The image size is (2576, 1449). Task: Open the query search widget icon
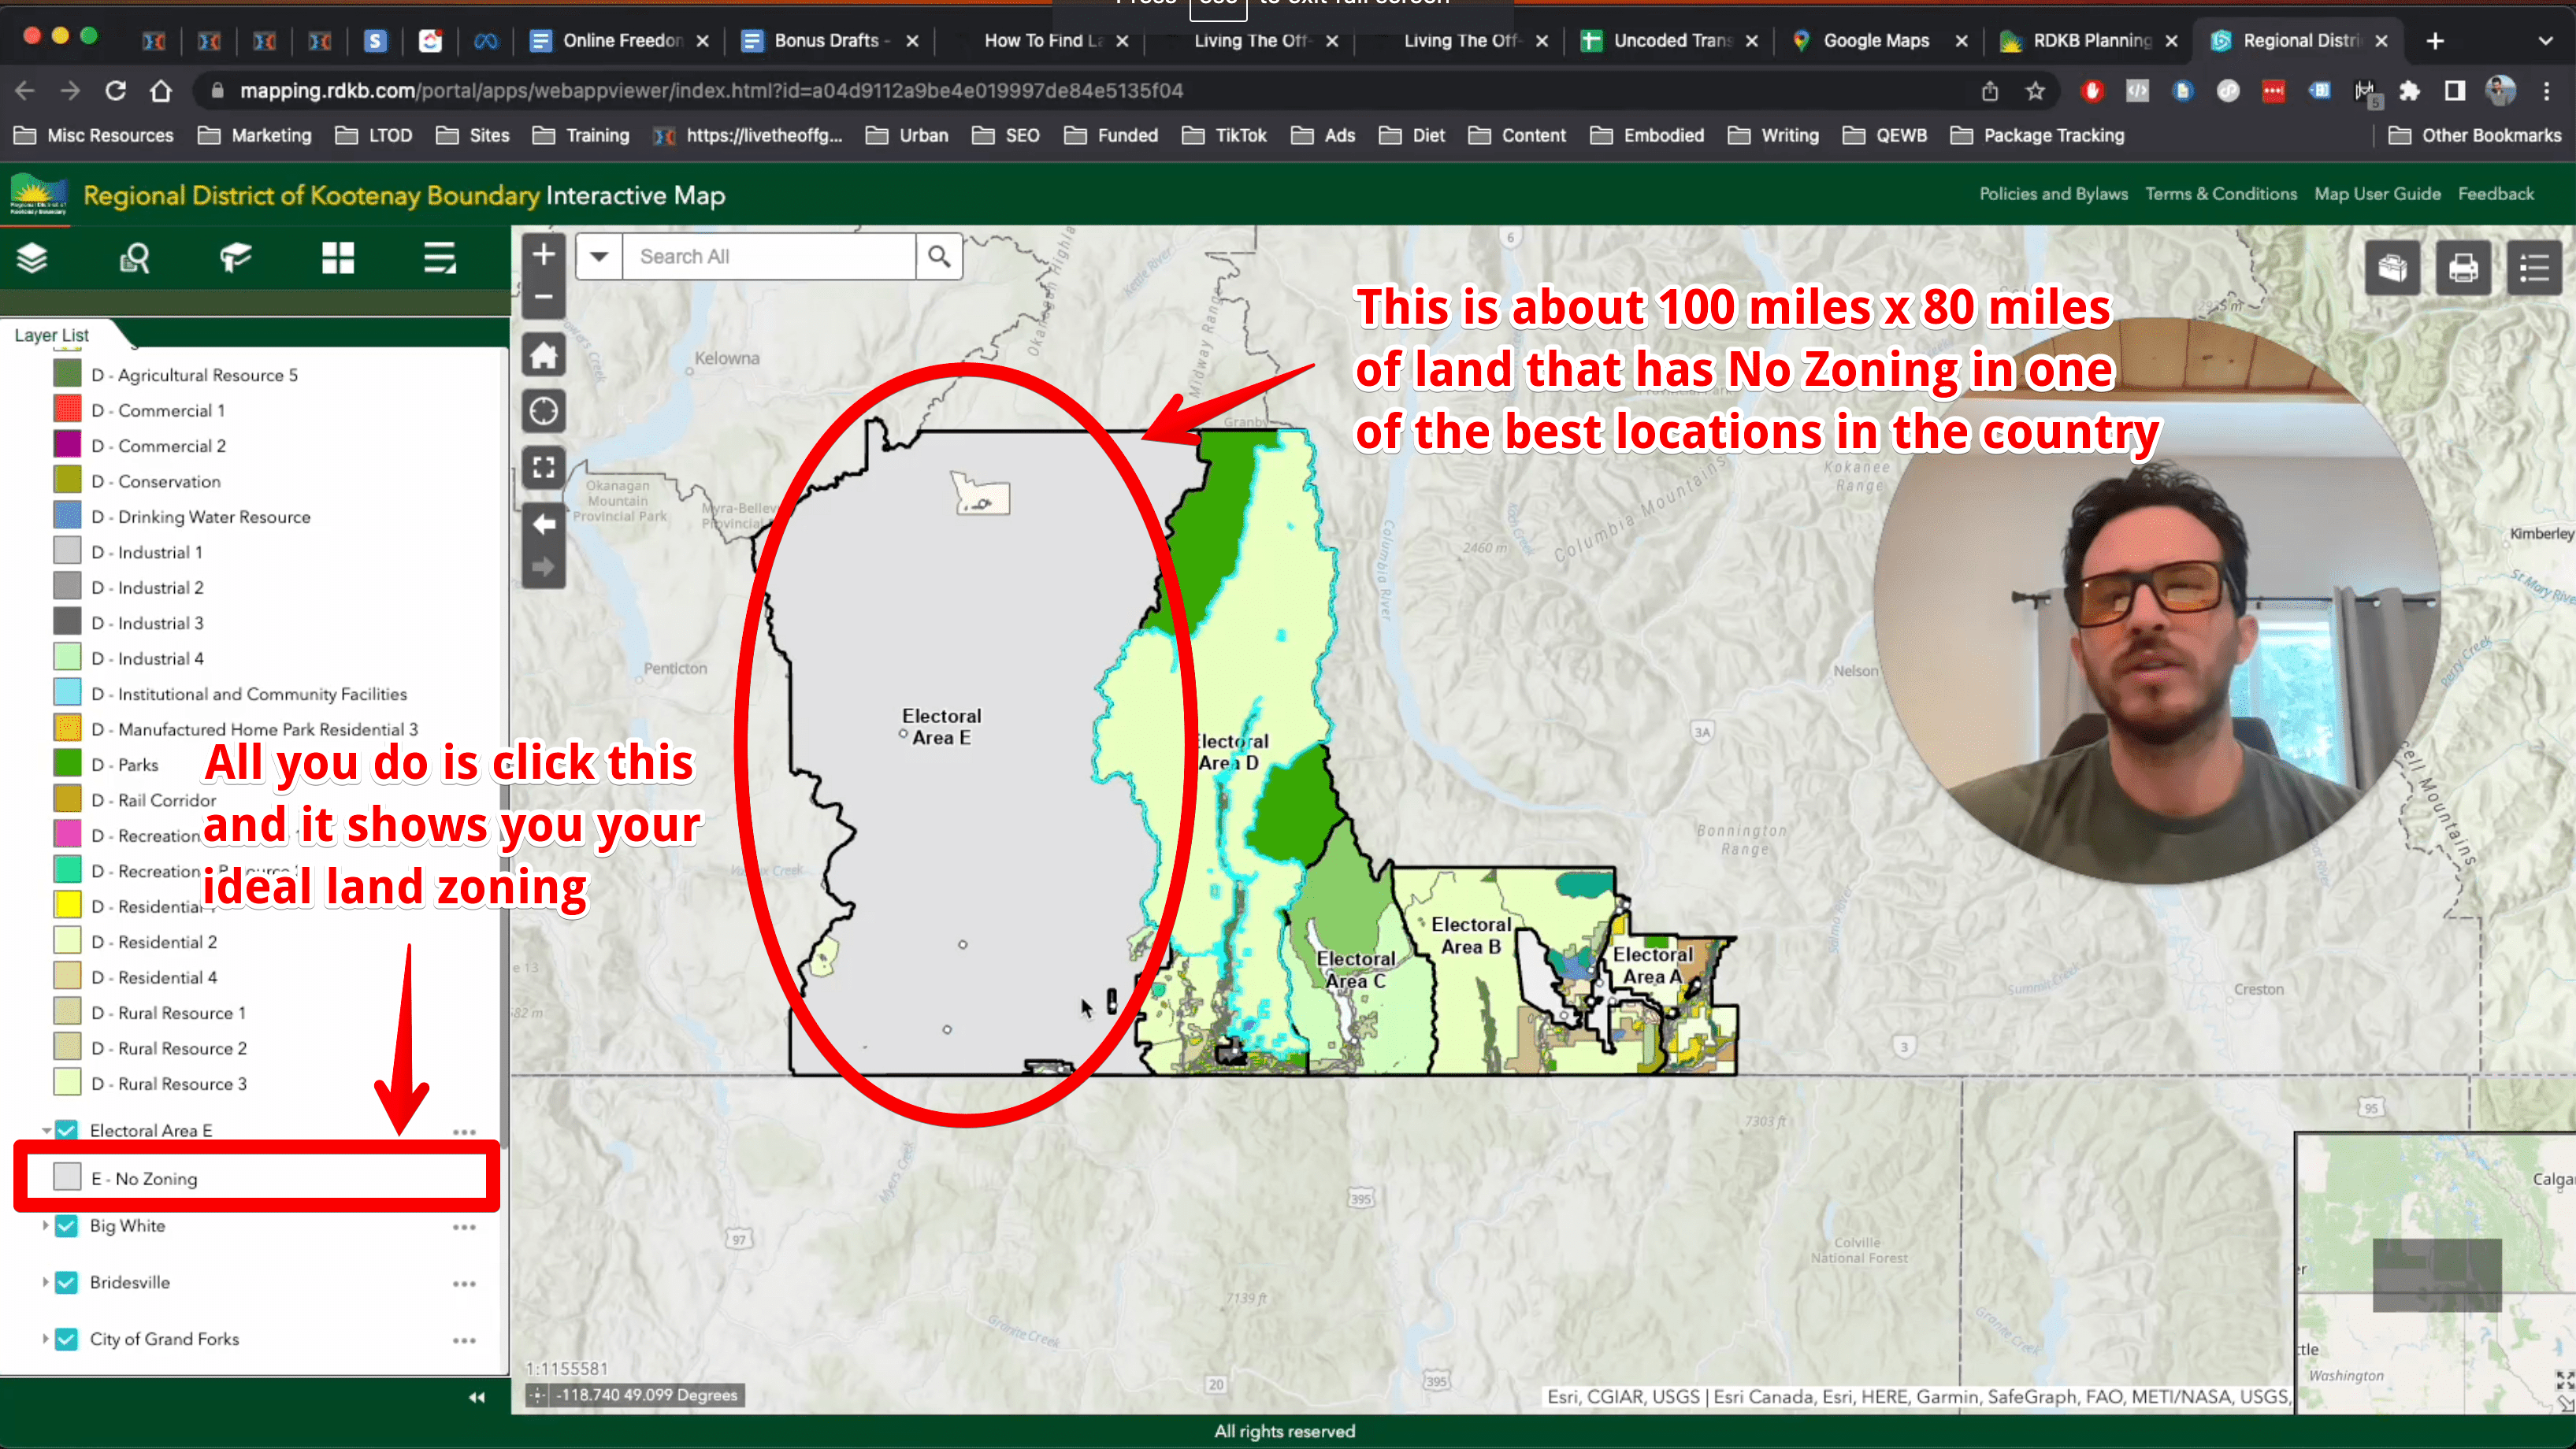[134, 259]
